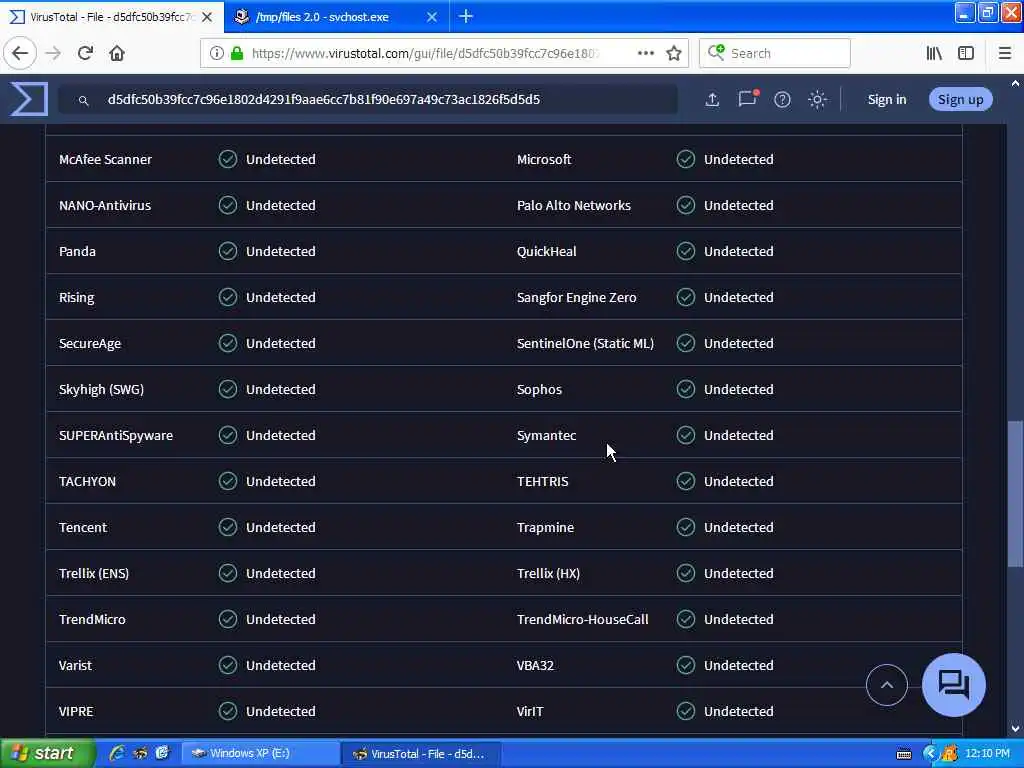Click the browser forward arrow
The image size is (1024, 768).
coord(54,54)
